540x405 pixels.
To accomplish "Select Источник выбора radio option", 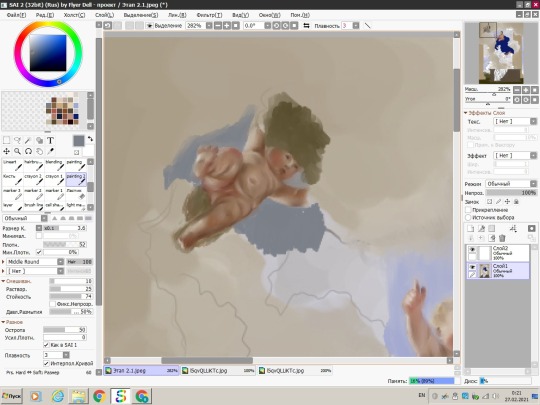I will (468, 218).
